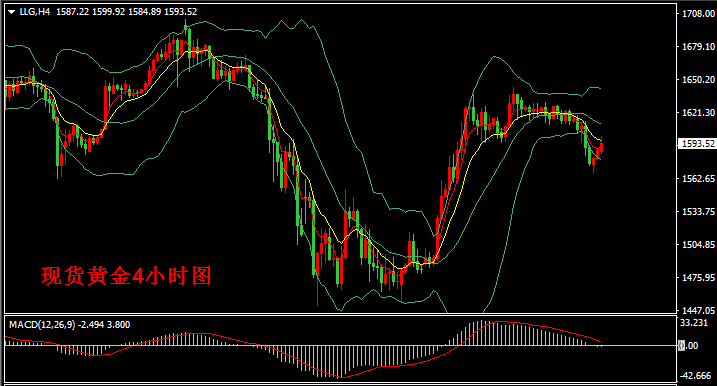Select the MACD(12,26,9) indicator label

42,325
